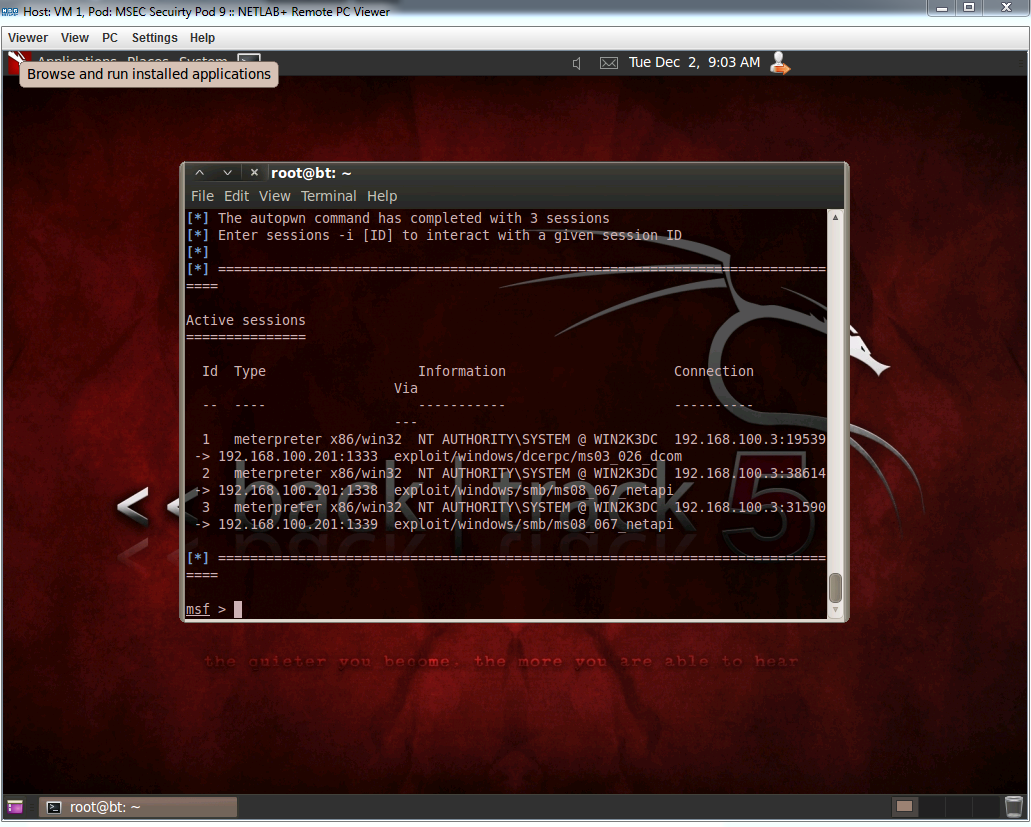Image resolution: width=1031 pixels, height=827 pixels.
Task: Open the terminal Edit menu
Action: click(236, 196)
